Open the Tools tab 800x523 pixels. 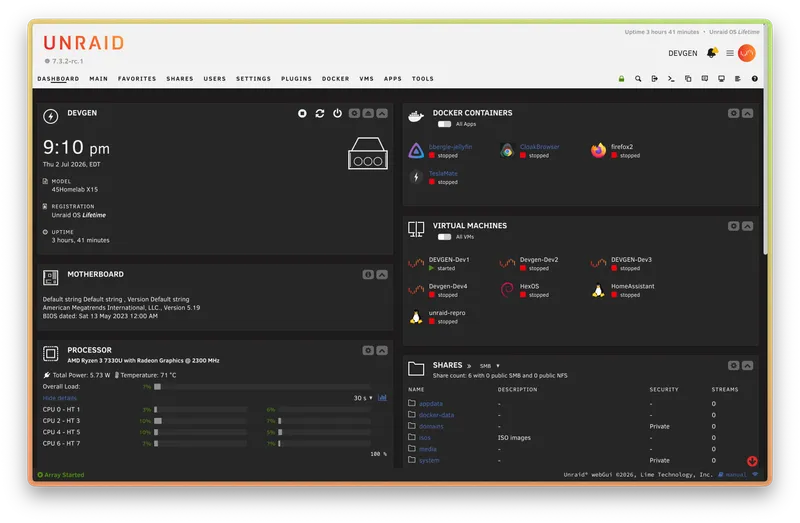point(422,79)
